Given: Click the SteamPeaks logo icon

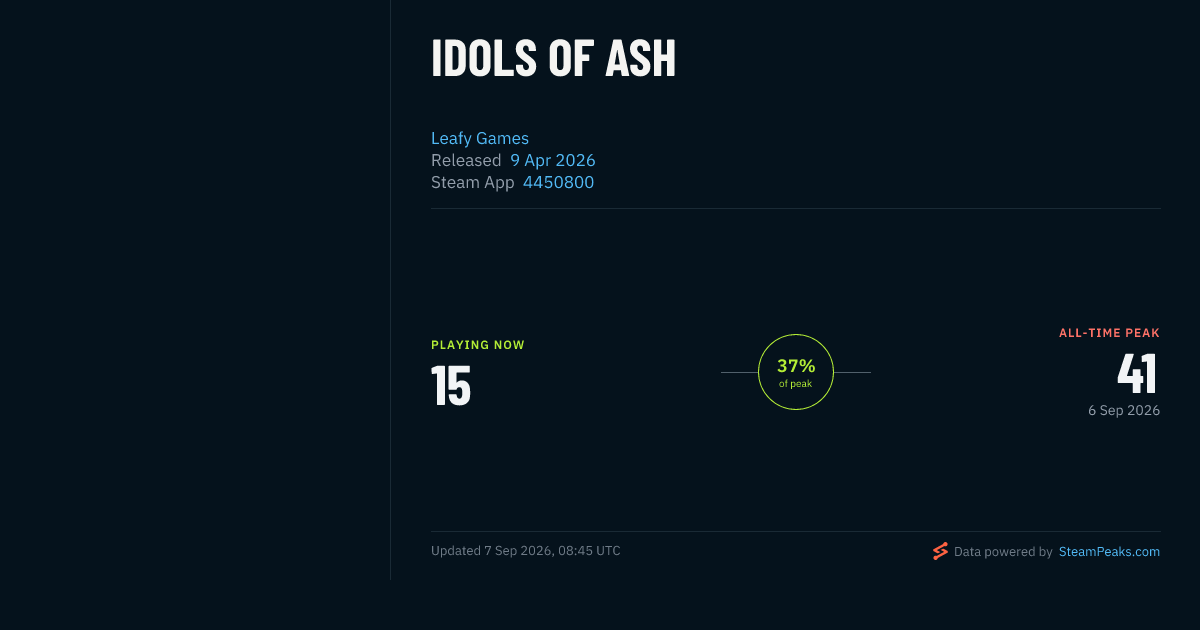Looking at the screenshot, I should [x=940, y=551].
